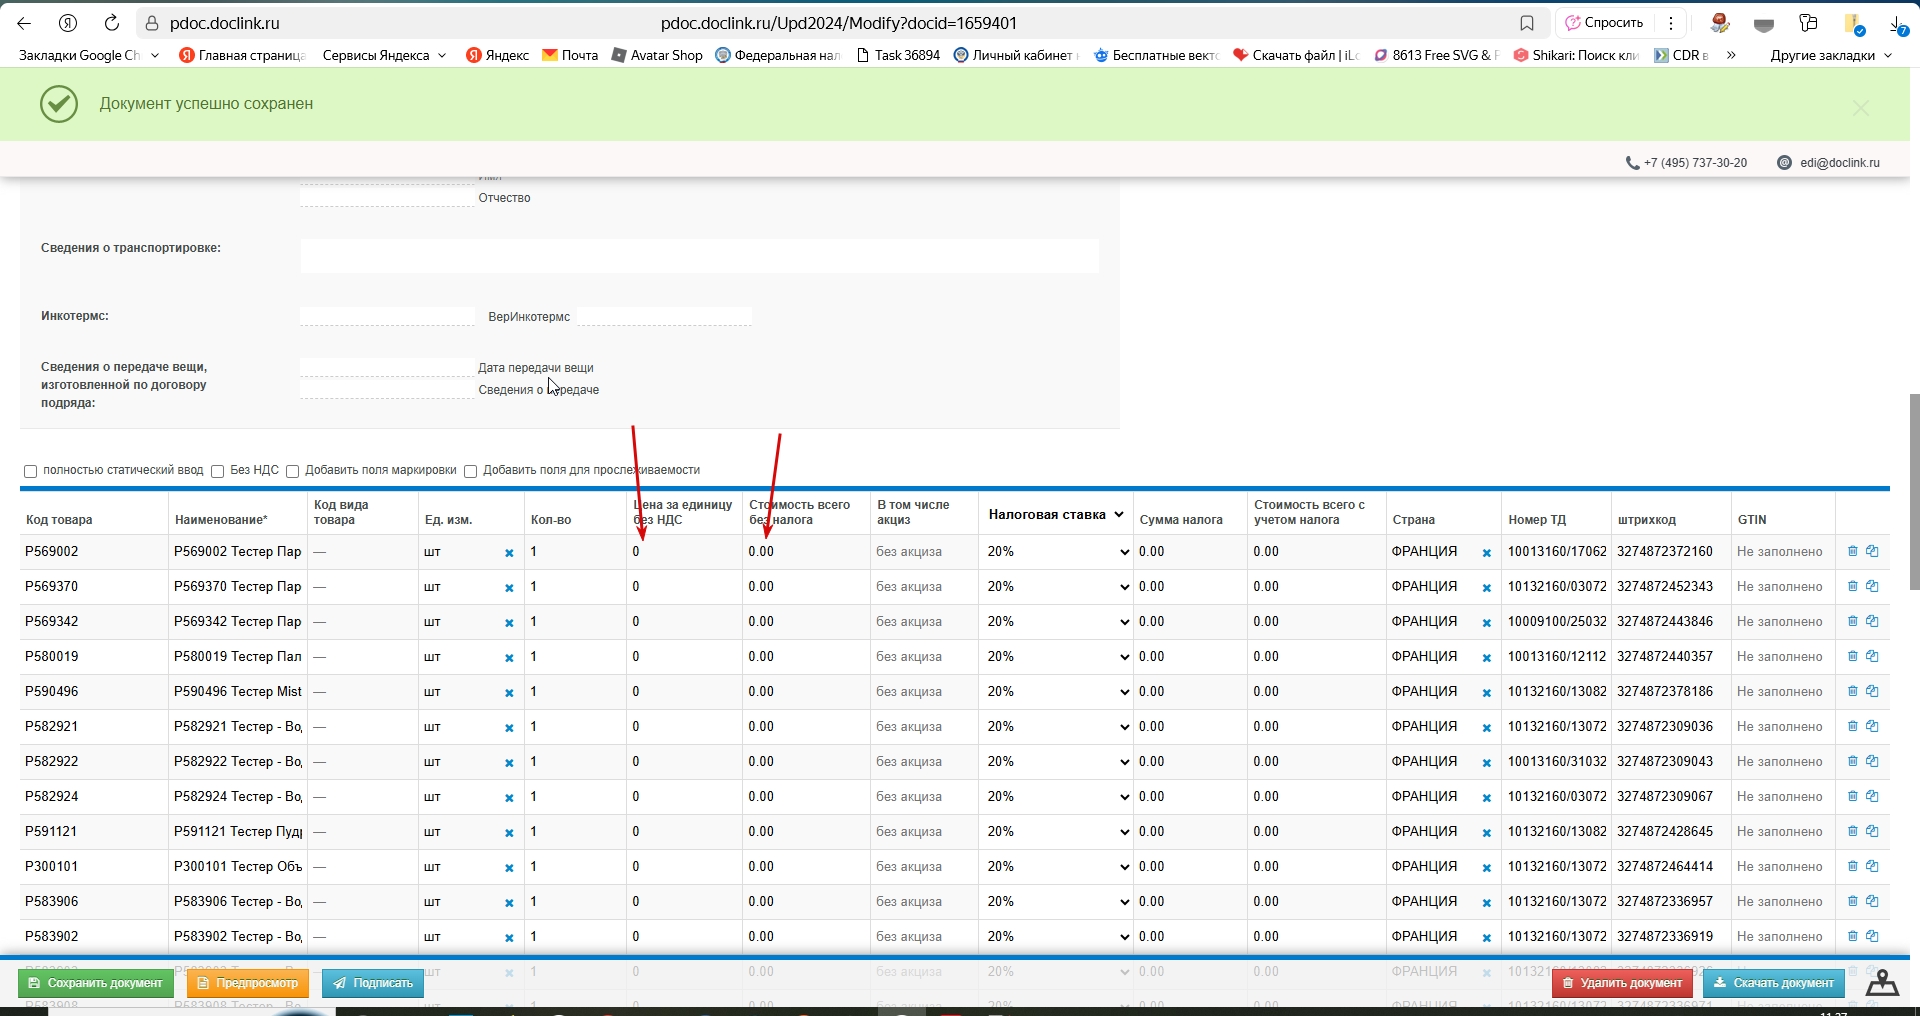Viewport: 1920px width, 1016px height.
Task: Open the Yandex home icon in toolbar
Action: pos(68,23)
